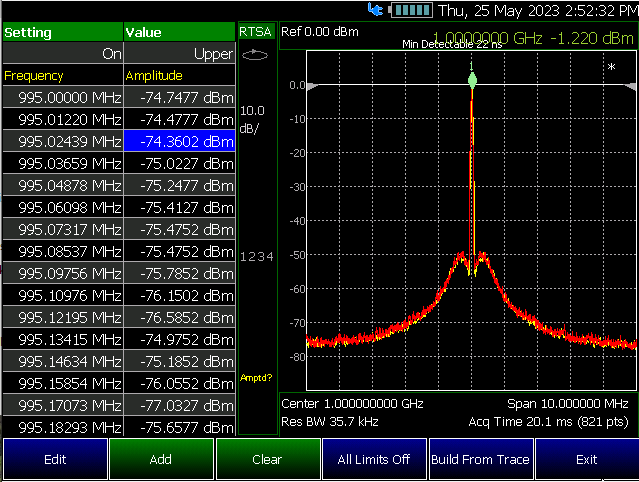Select frequency cell 995.03659 MHz
Screen dimensions: 639x482
[63, 163]
